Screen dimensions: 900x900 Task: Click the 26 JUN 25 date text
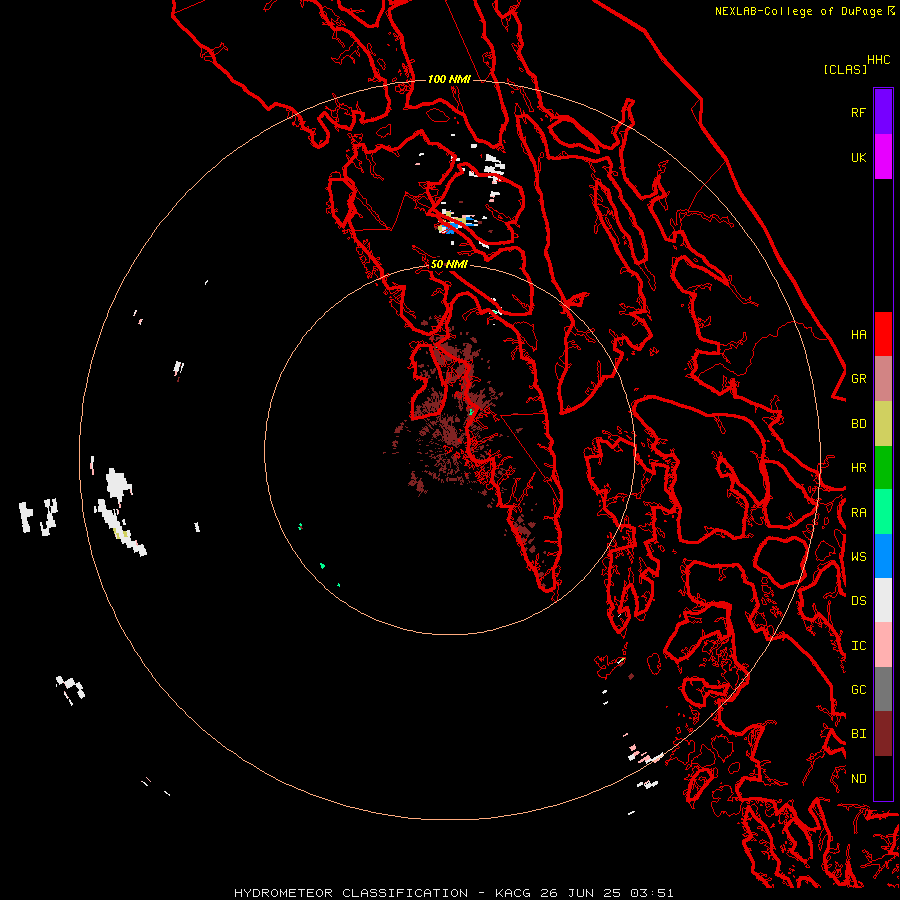pyautogui.click(x=581, y=893)
